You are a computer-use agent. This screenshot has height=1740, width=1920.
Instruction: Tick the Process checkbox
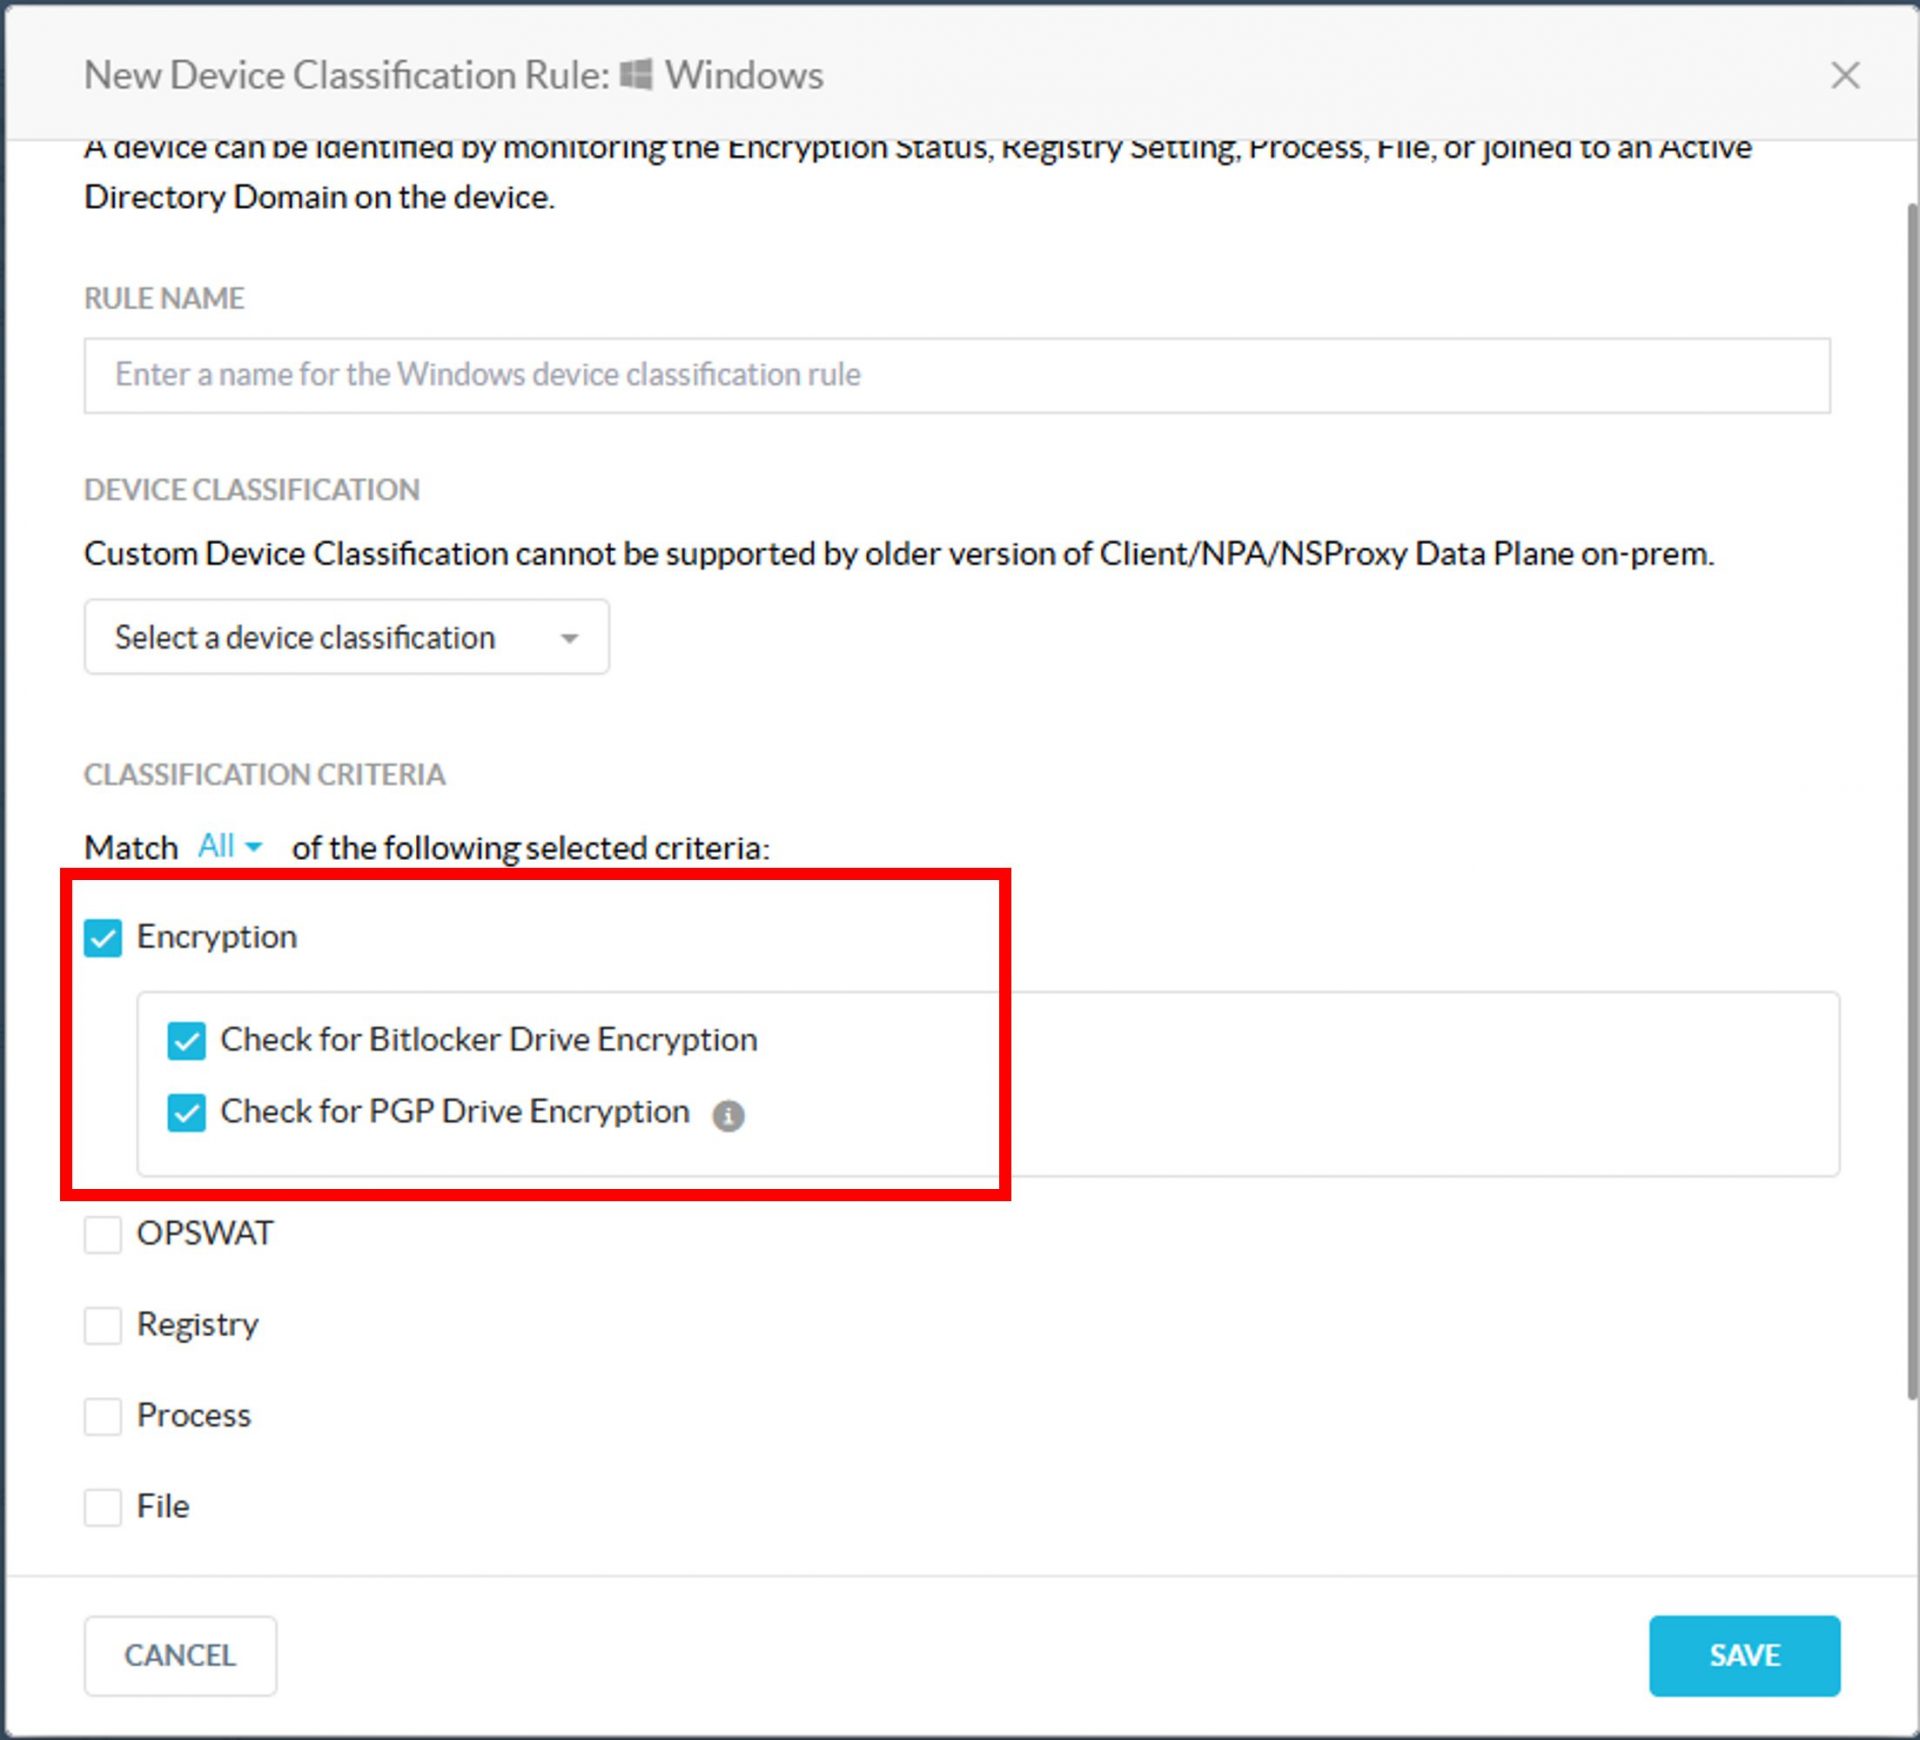click(103, 1416)
